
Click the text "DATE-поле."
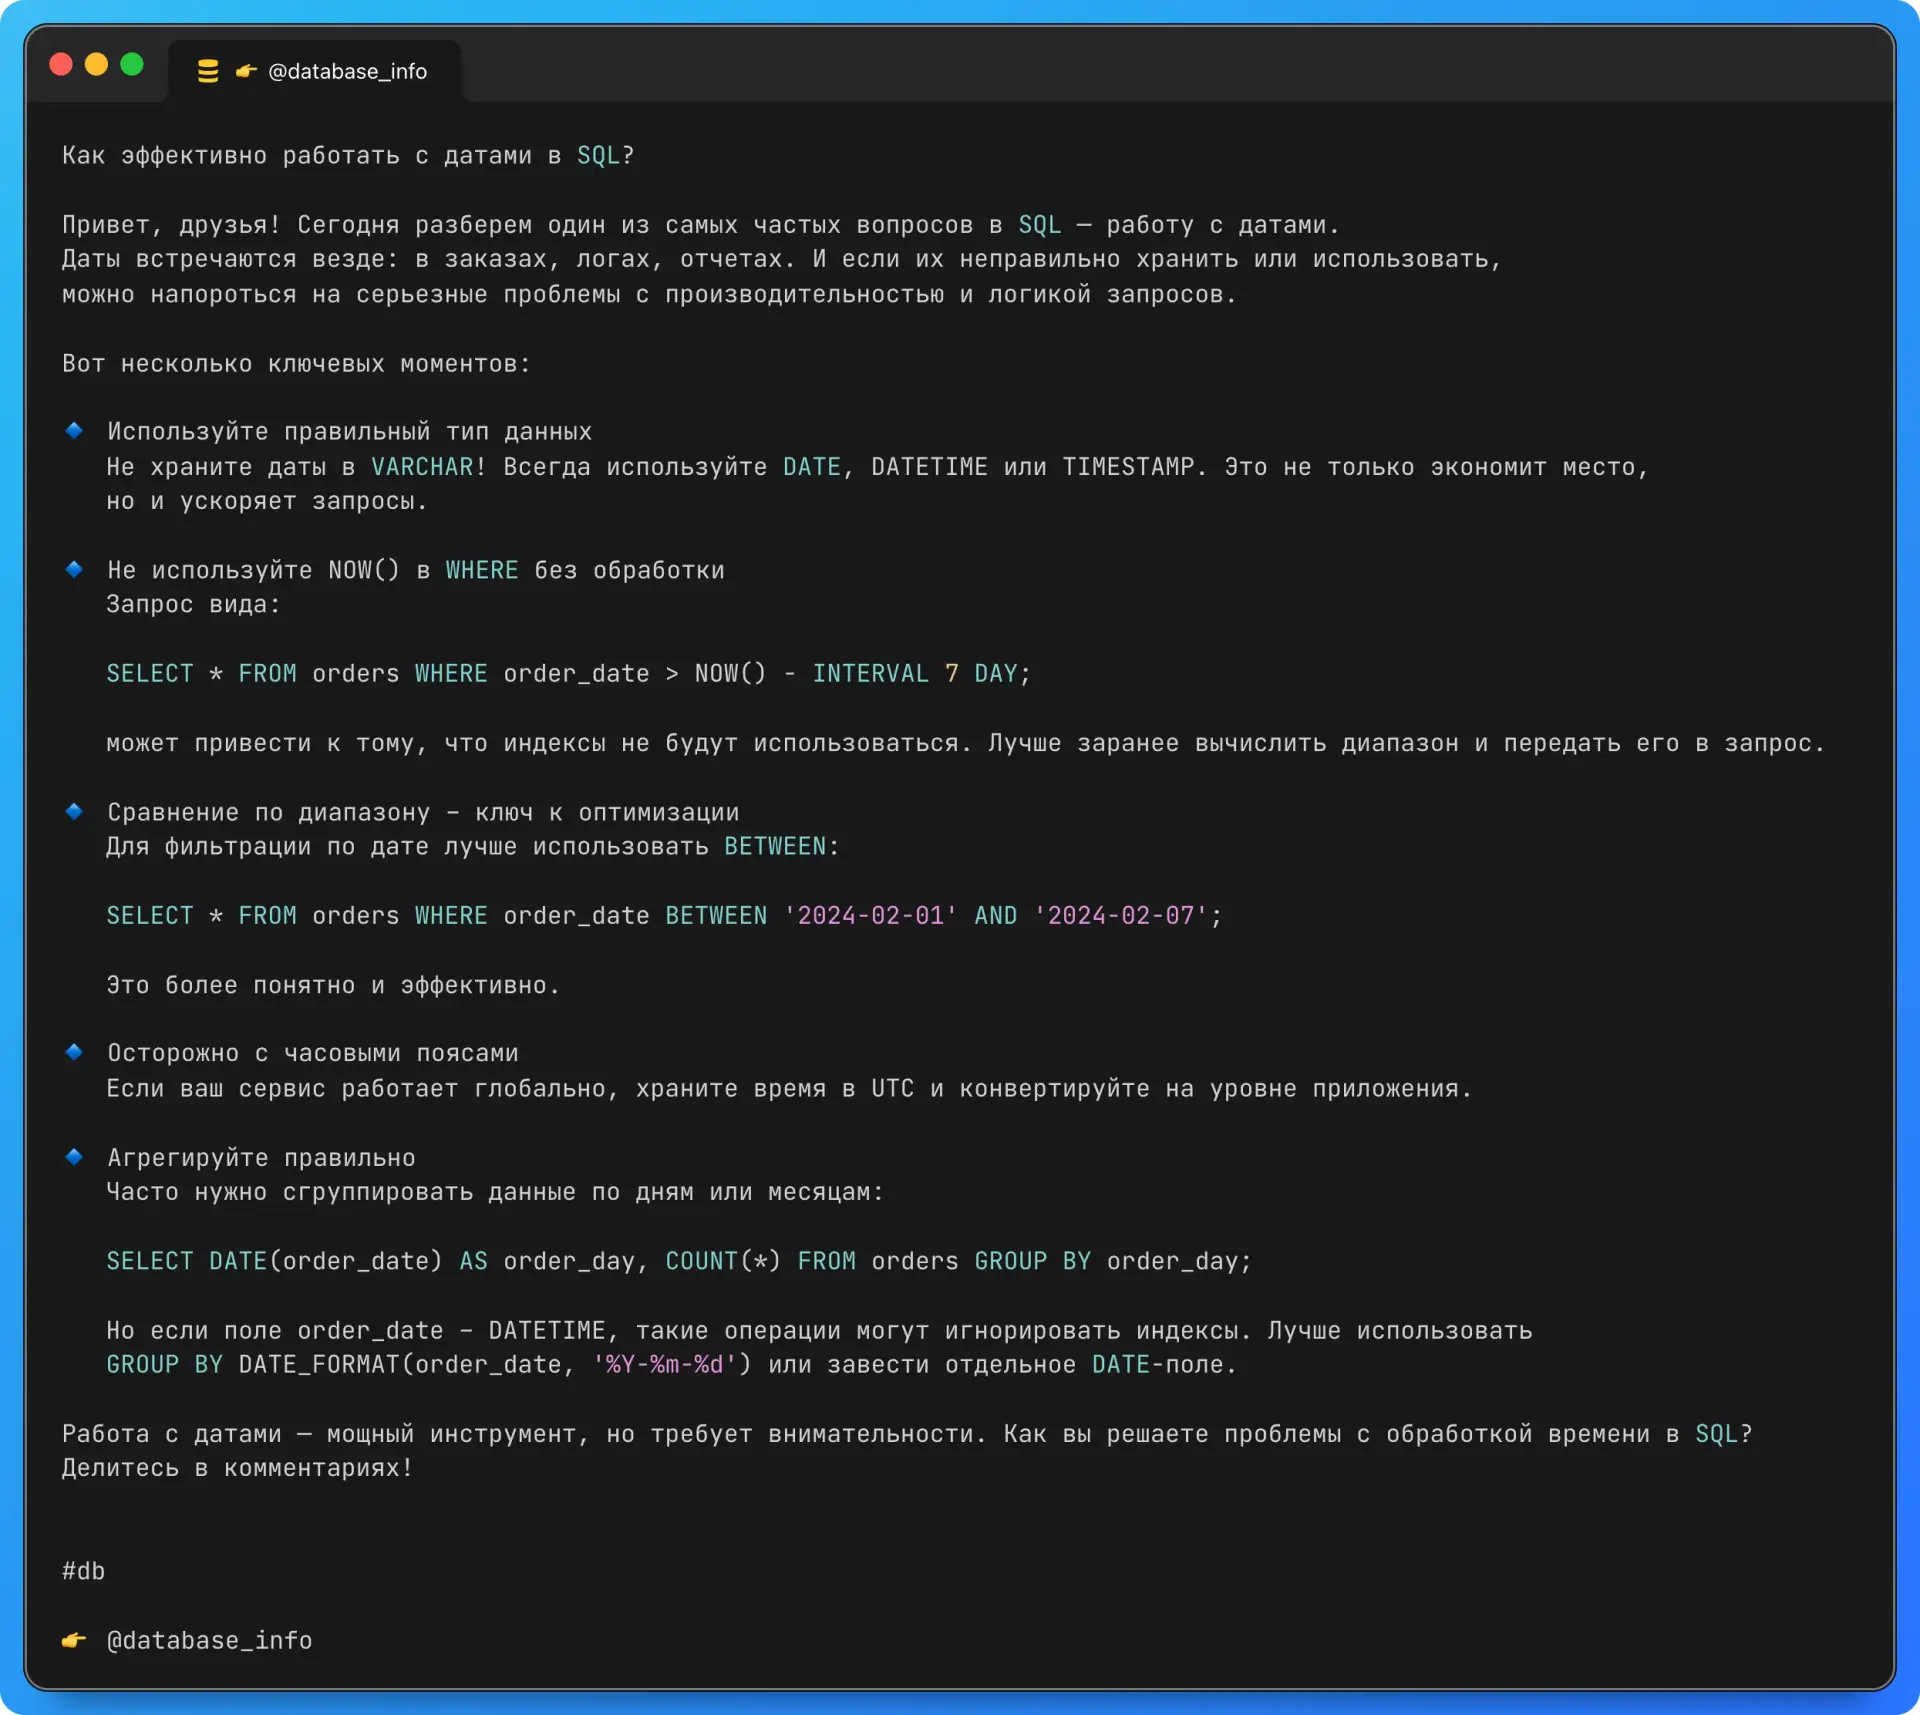tap(1164, 1365)
